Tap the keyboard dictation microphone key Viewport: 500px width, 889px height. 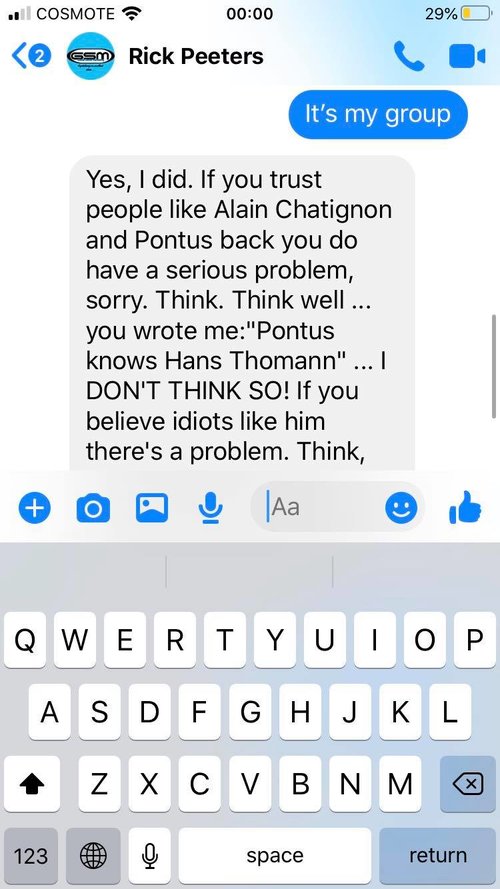(150, 856)
